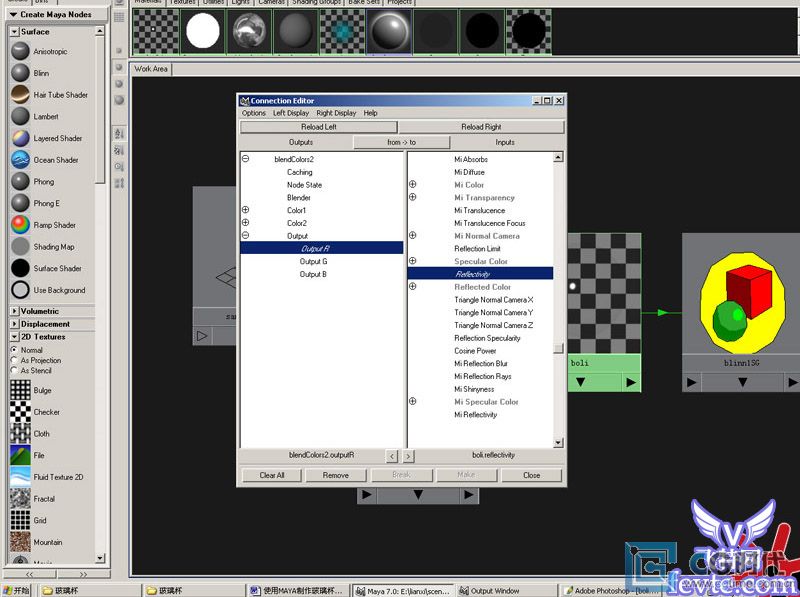The height and width of the screenshot is (597, 800).
Task: Open the Adobe Photoshop taskbar item
Action: pos(612,590)
